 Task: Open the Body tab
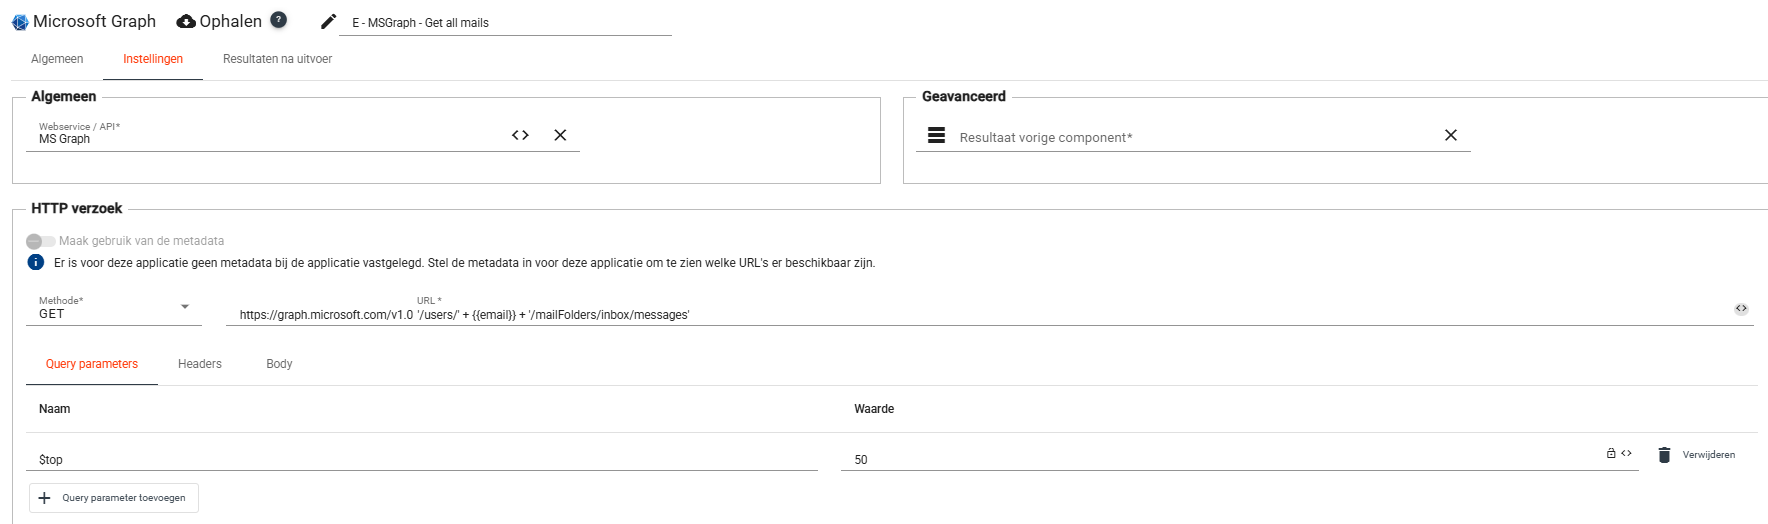pos(279,364)
